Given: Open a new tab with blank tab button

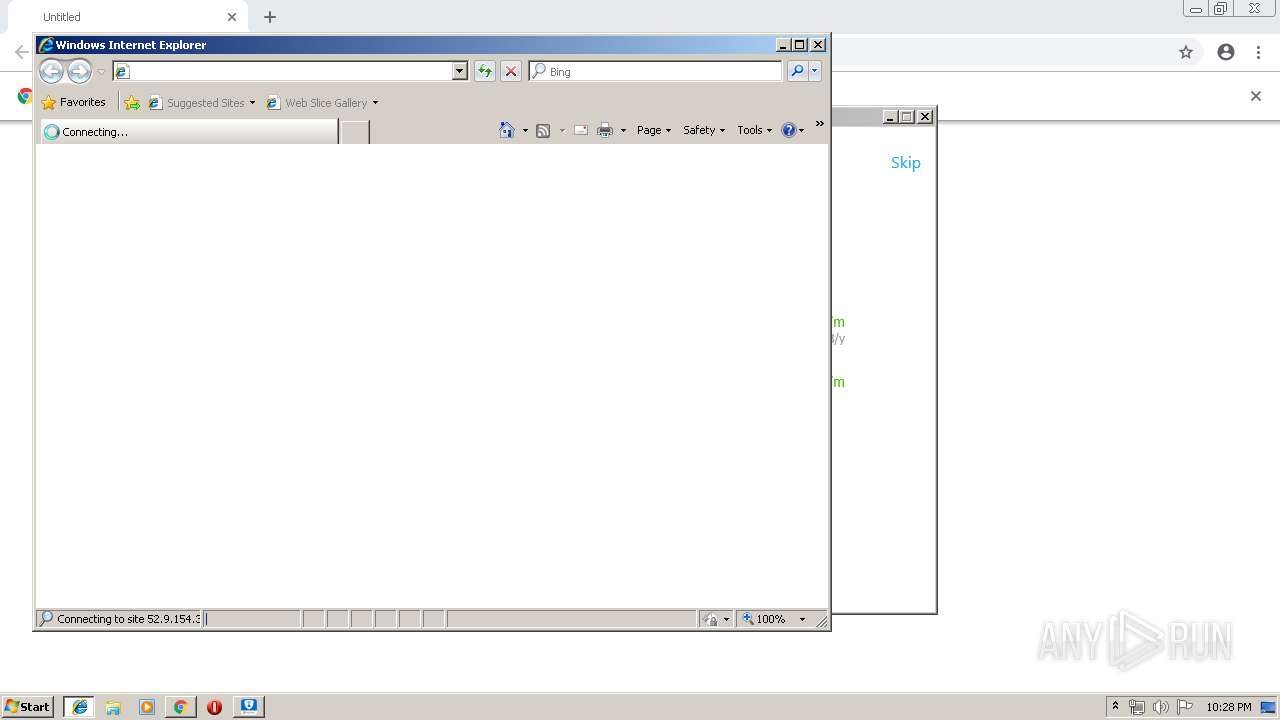Looking at the screenshot, I should coord(355,131).
